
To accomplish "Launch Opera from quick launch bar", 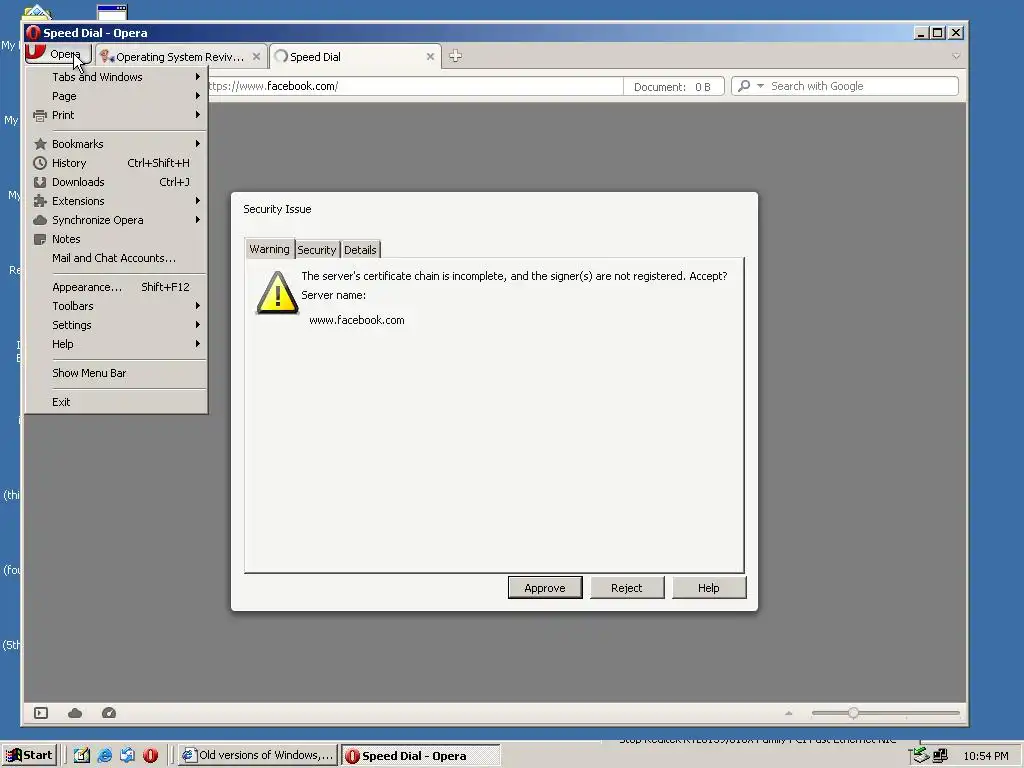I will pyautogui.click(x=150, y=756).
